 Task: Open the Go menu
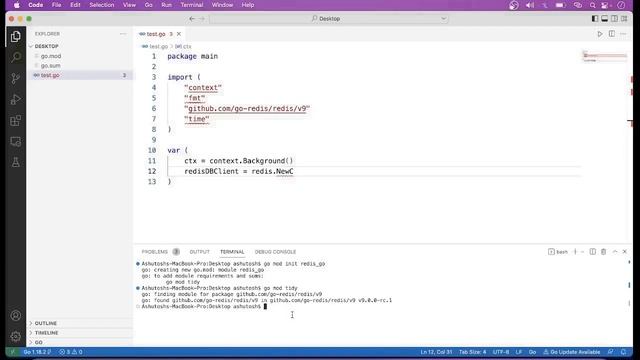(x=148, y=5)
